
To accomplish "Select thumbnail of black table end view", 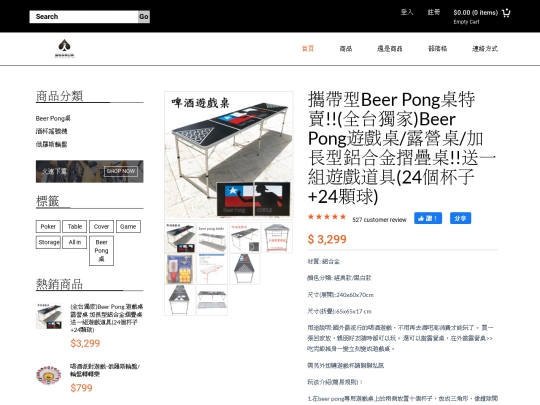I will (x=245, y=269).
